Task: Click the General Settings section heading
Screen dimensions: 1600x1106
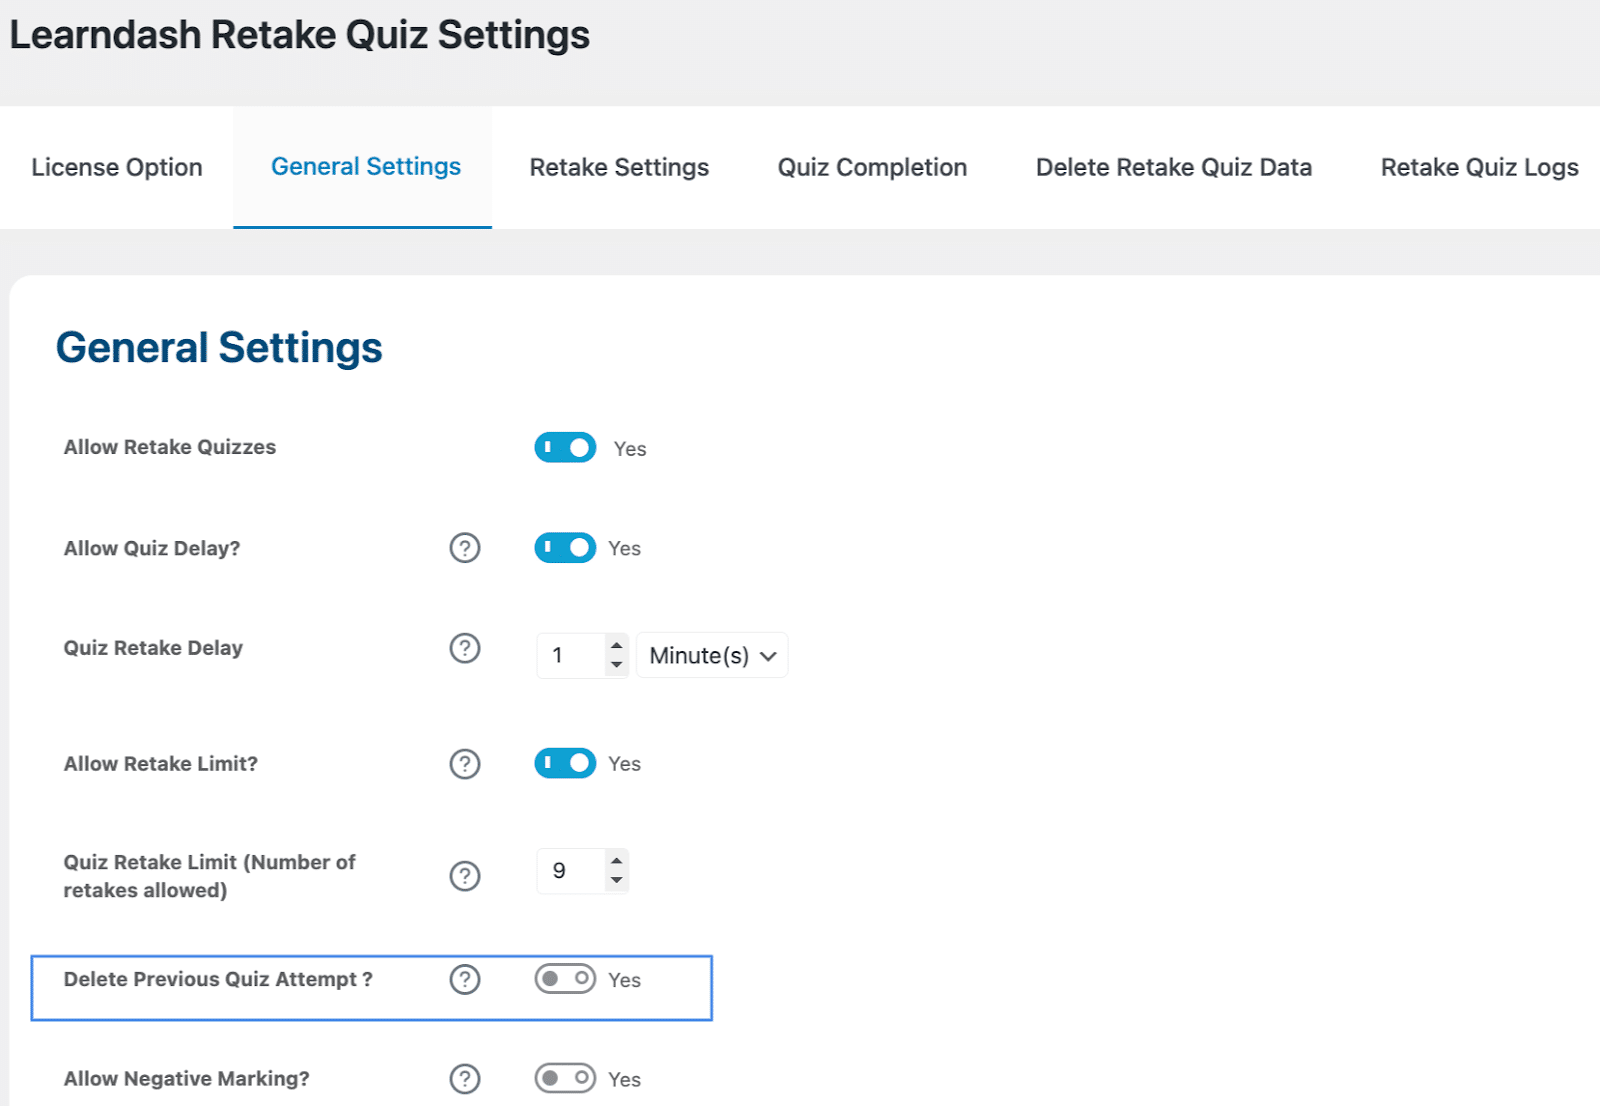Action: [x=219, y=348]
